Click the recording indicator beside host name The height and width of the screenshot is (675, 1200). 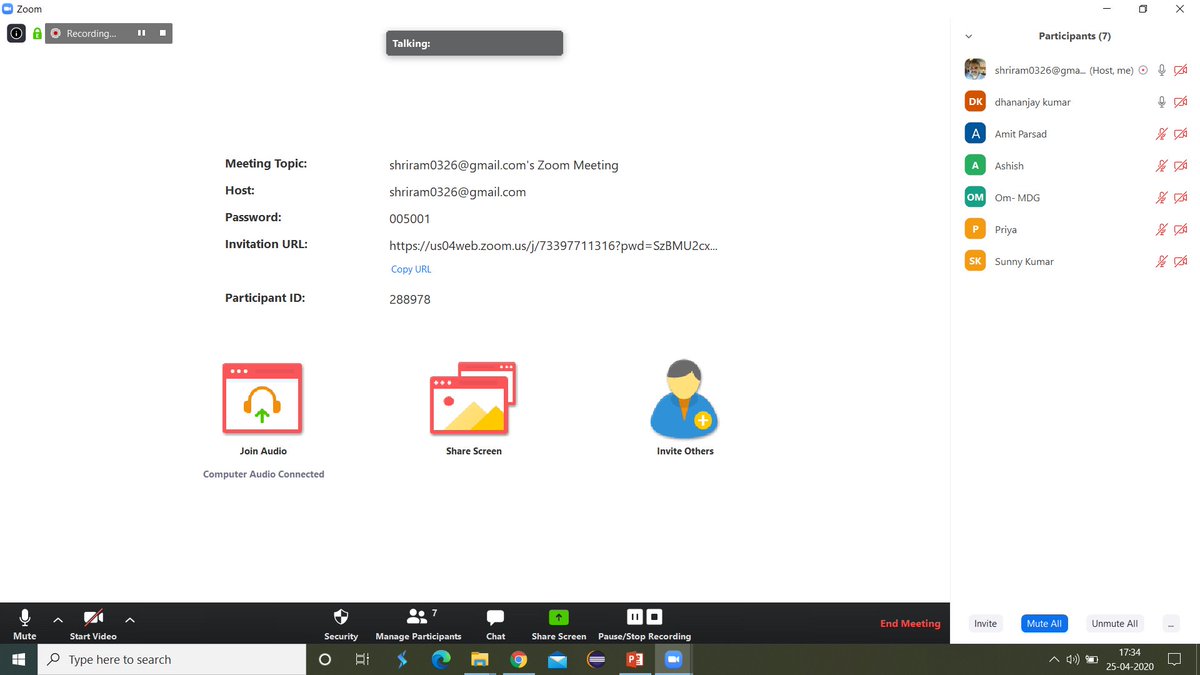(1143, 70)
